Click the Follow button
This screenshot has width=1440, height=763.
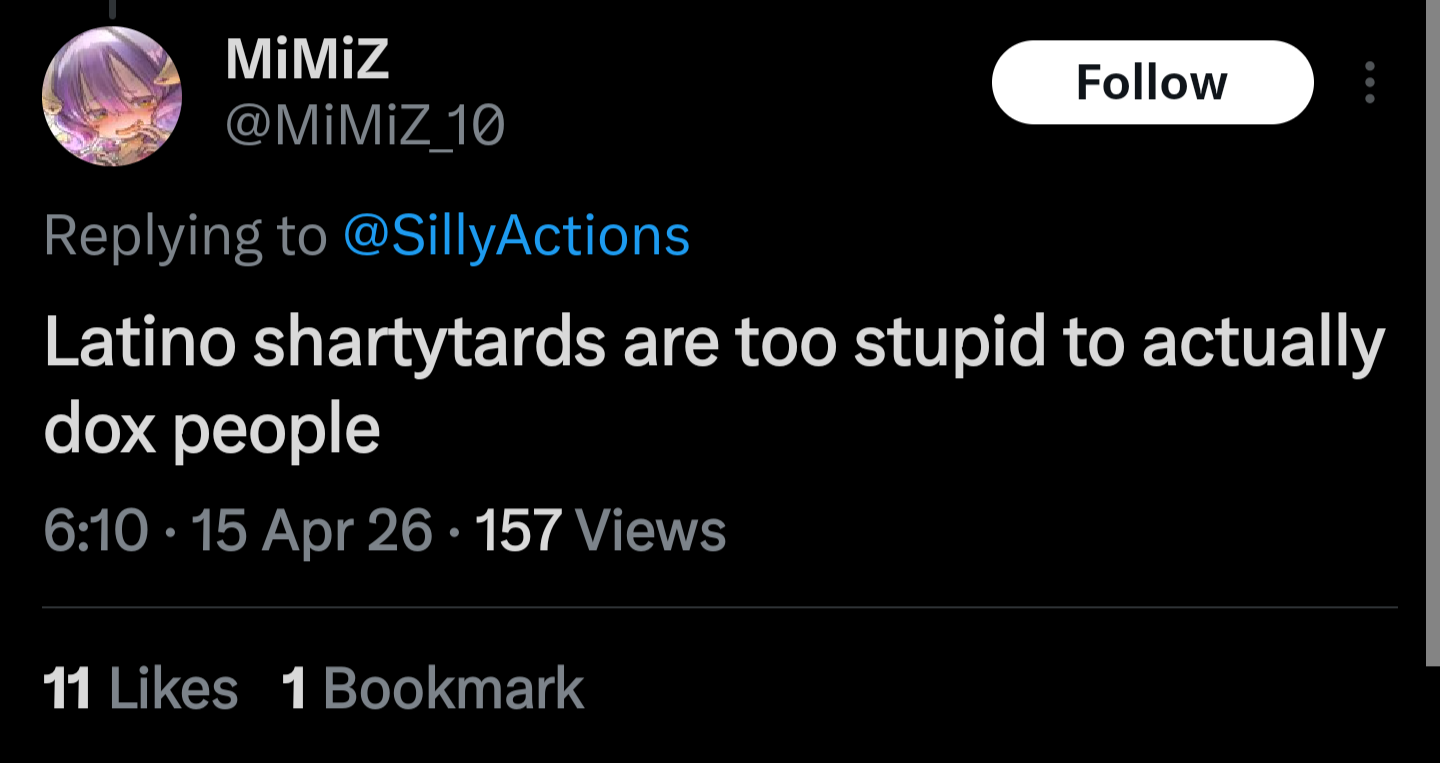(1152, 82)
